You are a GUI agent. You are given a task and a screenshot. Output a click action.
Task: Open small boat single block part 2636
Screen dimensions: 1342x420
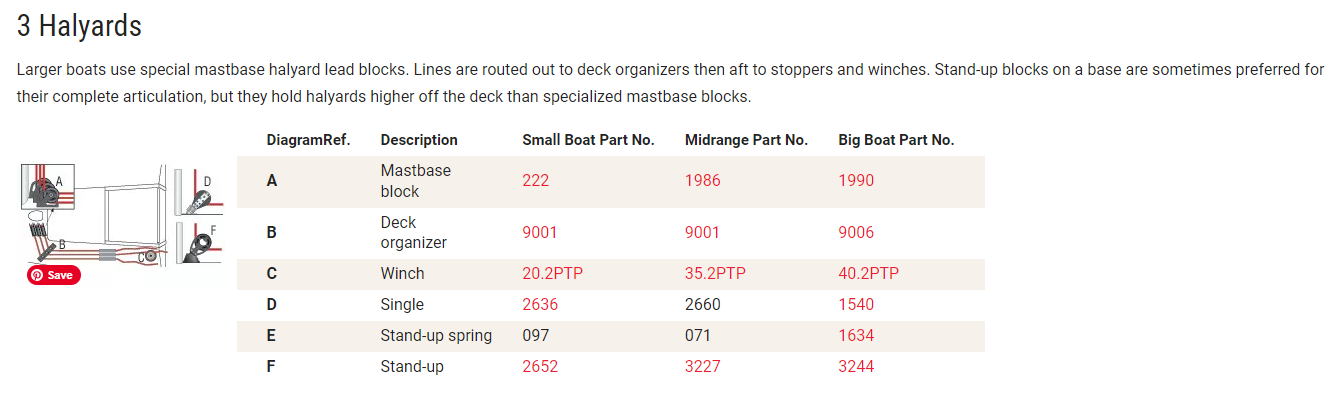pyautogui.click(x=540, y=305)
